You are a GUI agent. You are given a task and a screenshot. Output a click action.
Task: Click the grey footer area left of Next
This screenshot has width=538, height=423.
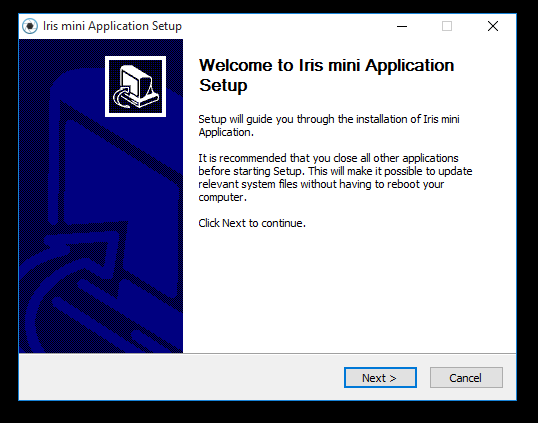[x=181, y=377]
